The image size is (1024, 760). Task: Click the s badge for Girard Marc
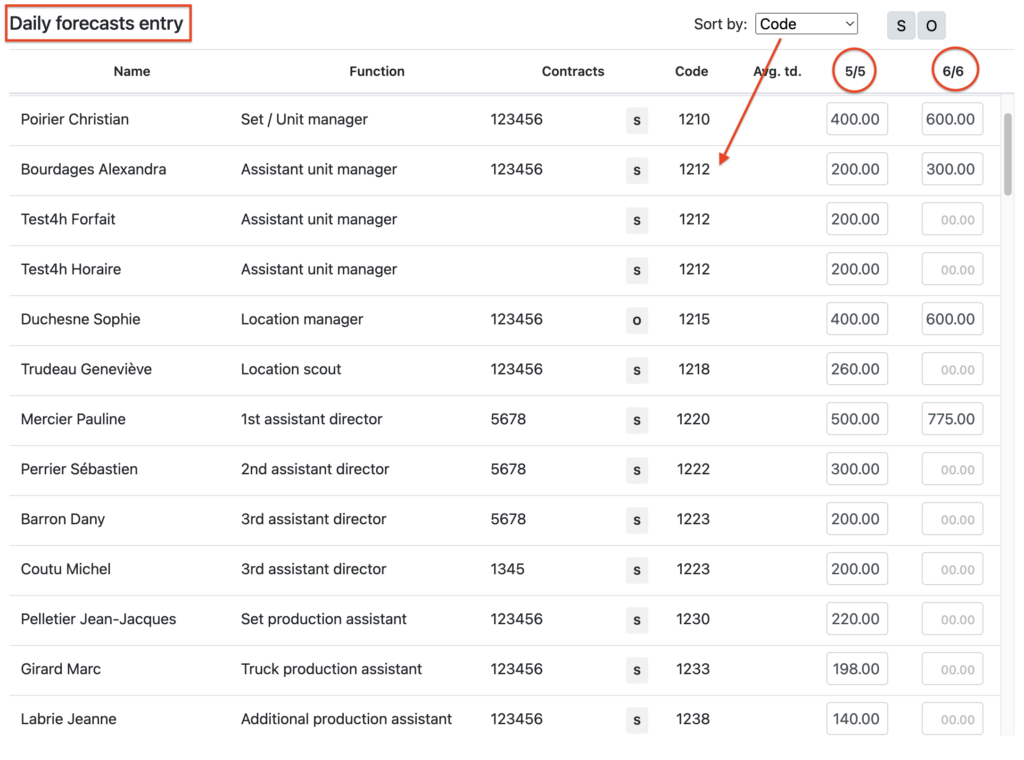[637, 670]
